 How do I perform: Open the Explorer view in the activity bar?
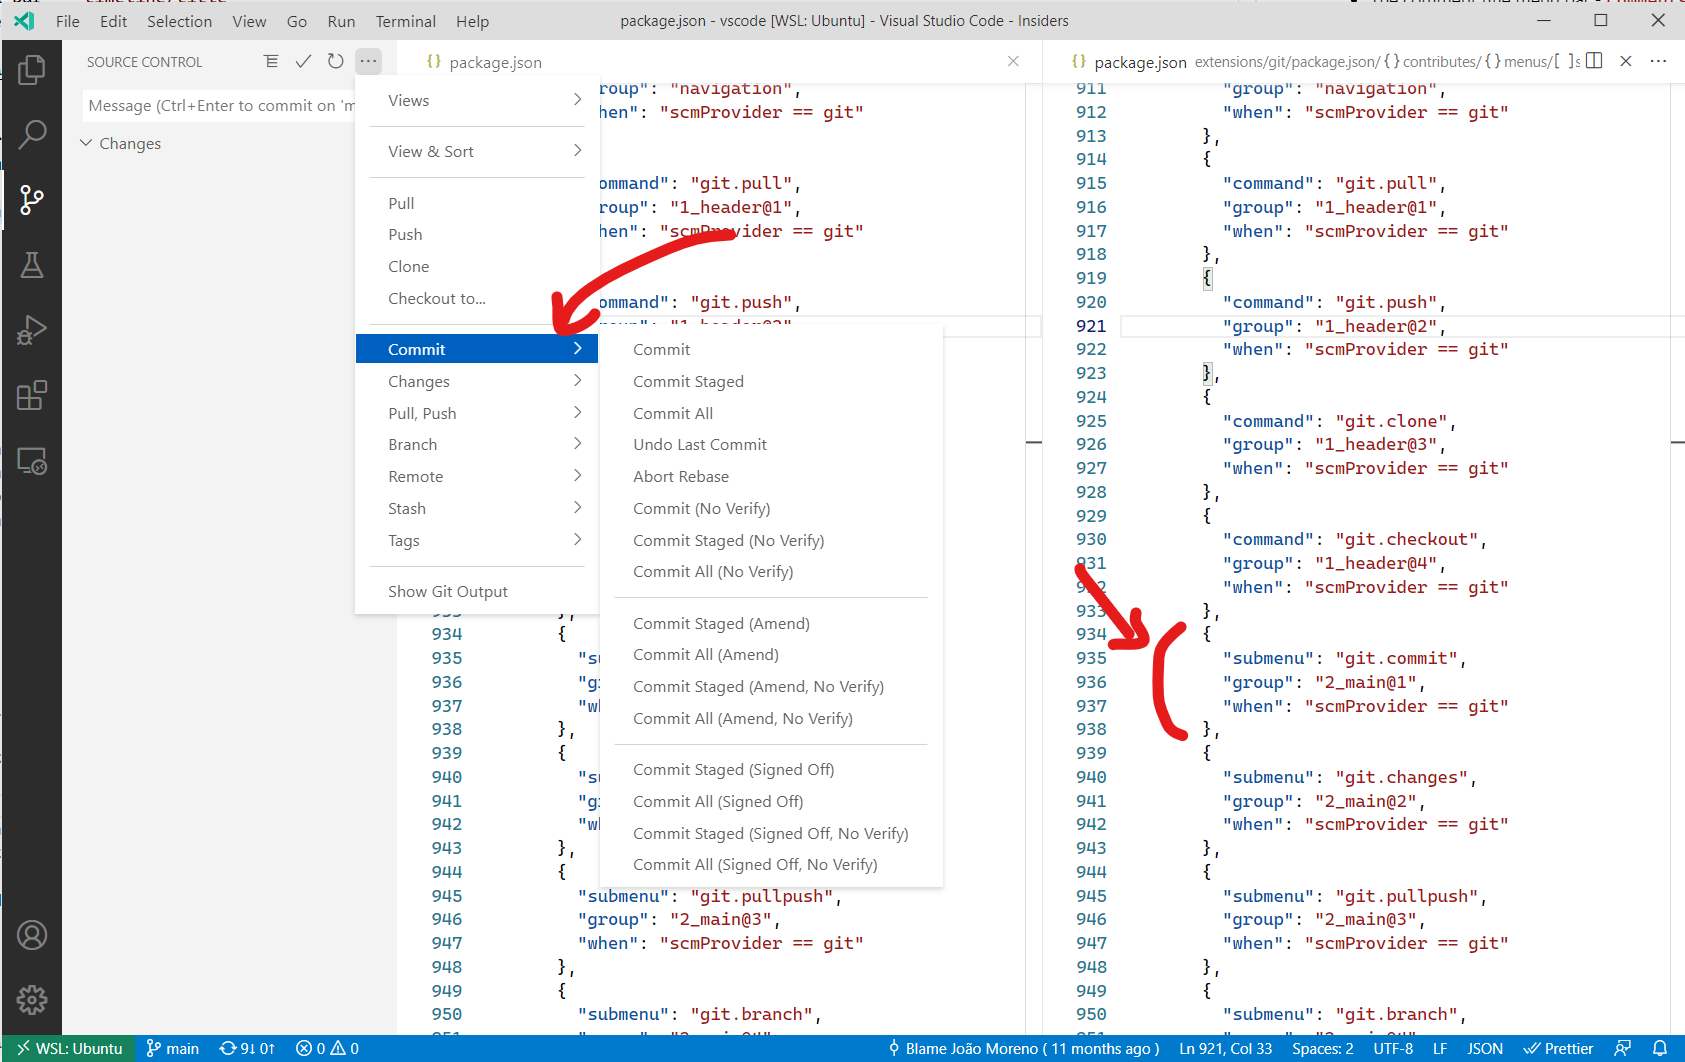pos(32,69)
